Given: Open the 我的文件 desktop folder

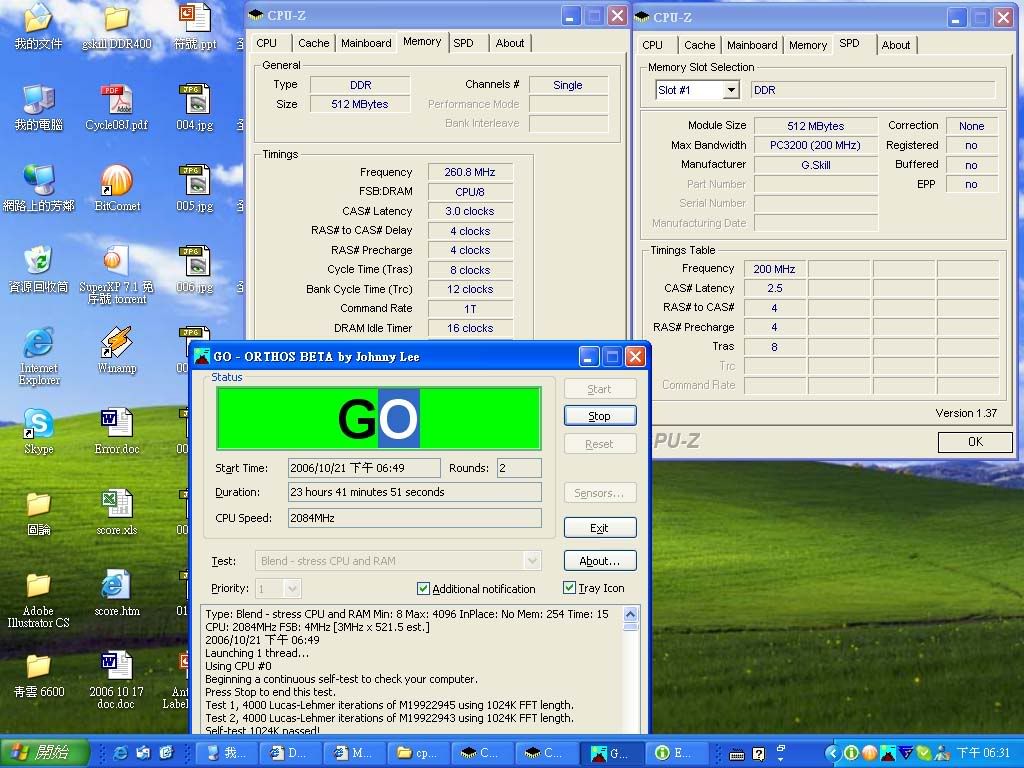Looking at the screenshot, I should [x=38, y=26].
